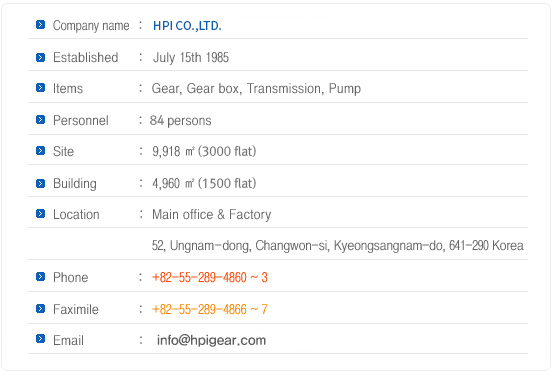Click the Main office & Factory text

pyautogui.click(x=212, y=214)
